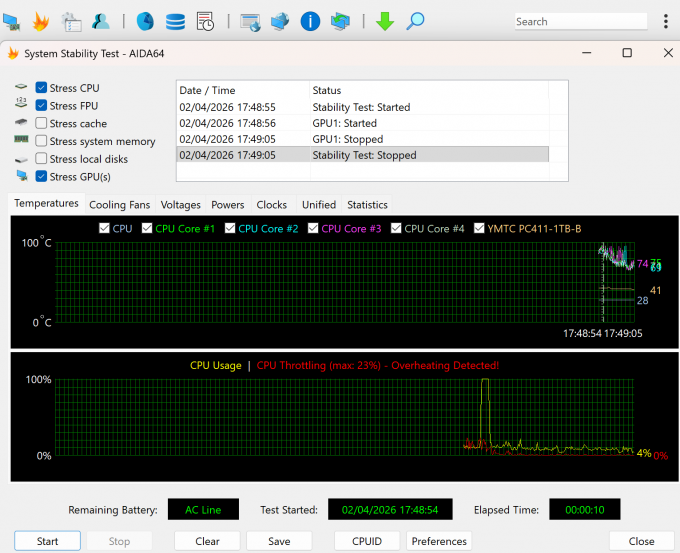This screenshot has height=553, width=680.
Task: Select the Temperatures tab
Action: tap(46, 203)
